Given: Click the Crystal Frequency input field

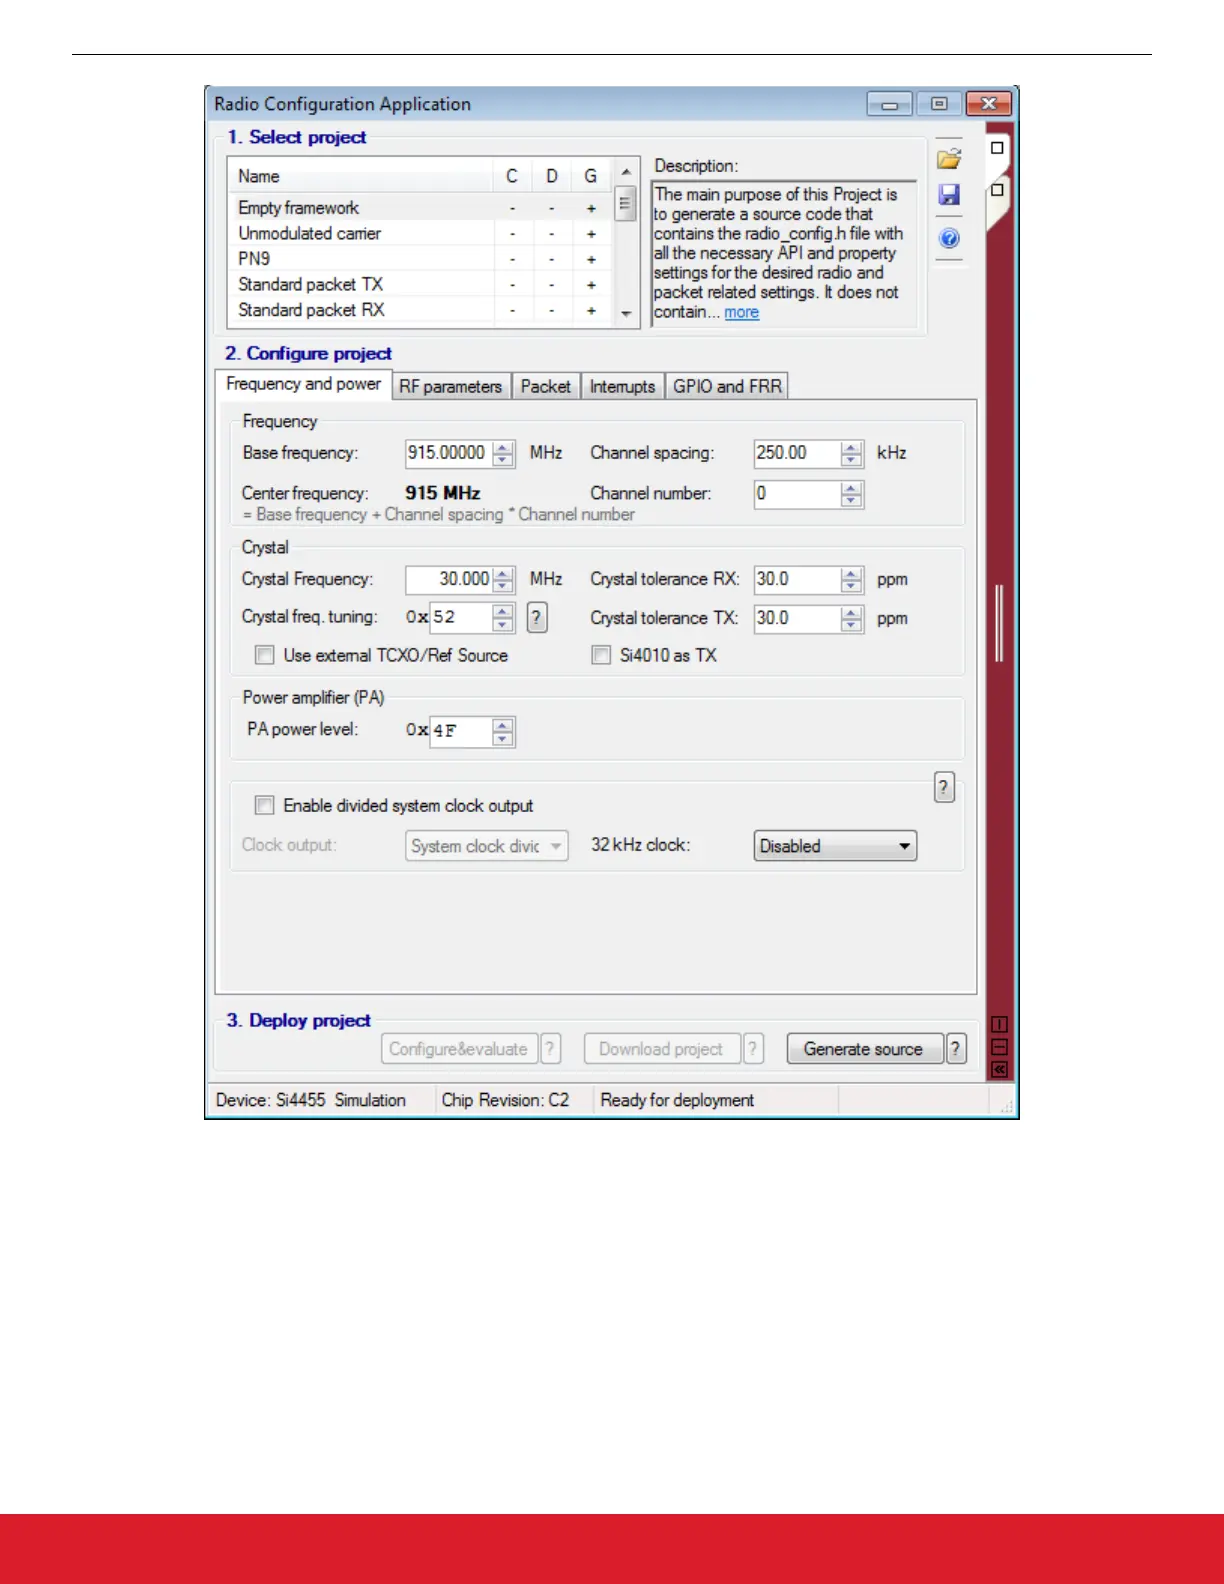Looking at the screenshot, I should click(x=449, y=580).
